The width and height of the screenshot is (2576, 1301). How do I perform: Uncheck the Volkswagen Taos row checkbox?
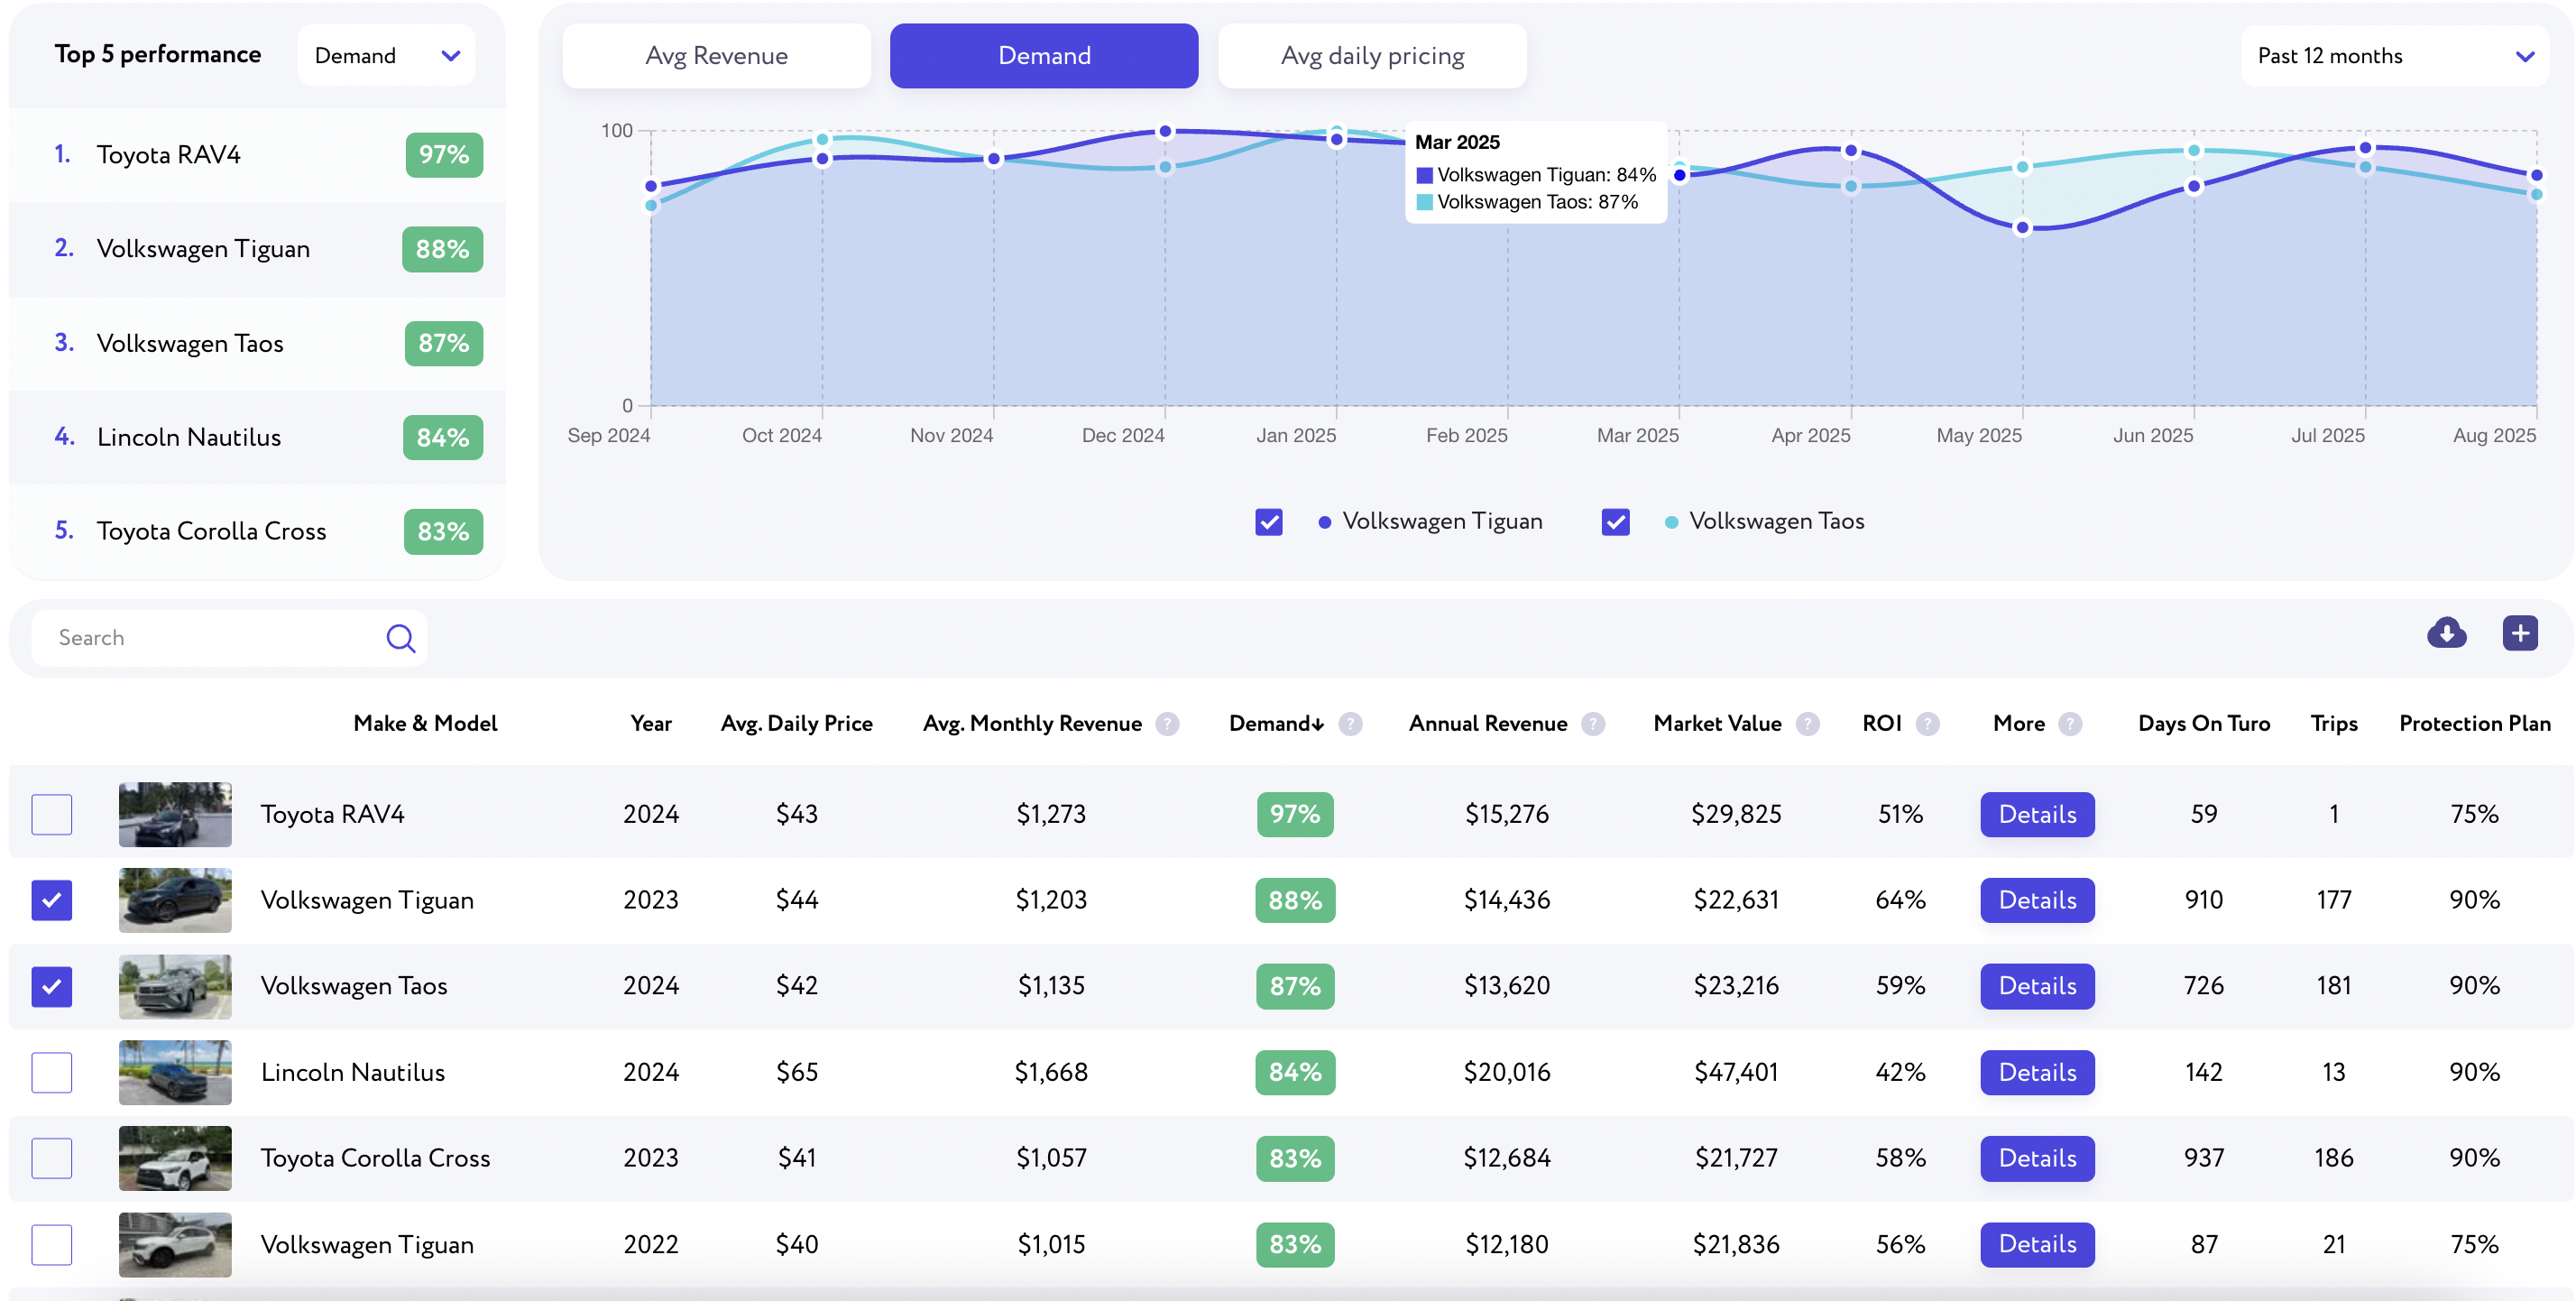(52, 986)
